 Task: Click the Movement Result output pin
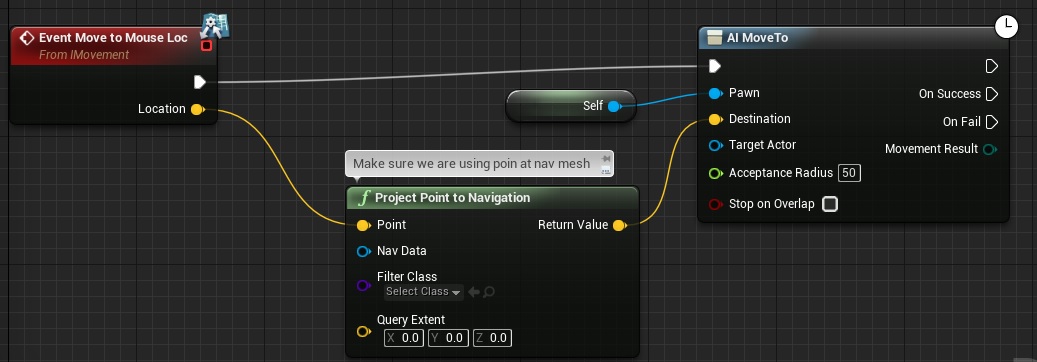[x=990, y=150]
